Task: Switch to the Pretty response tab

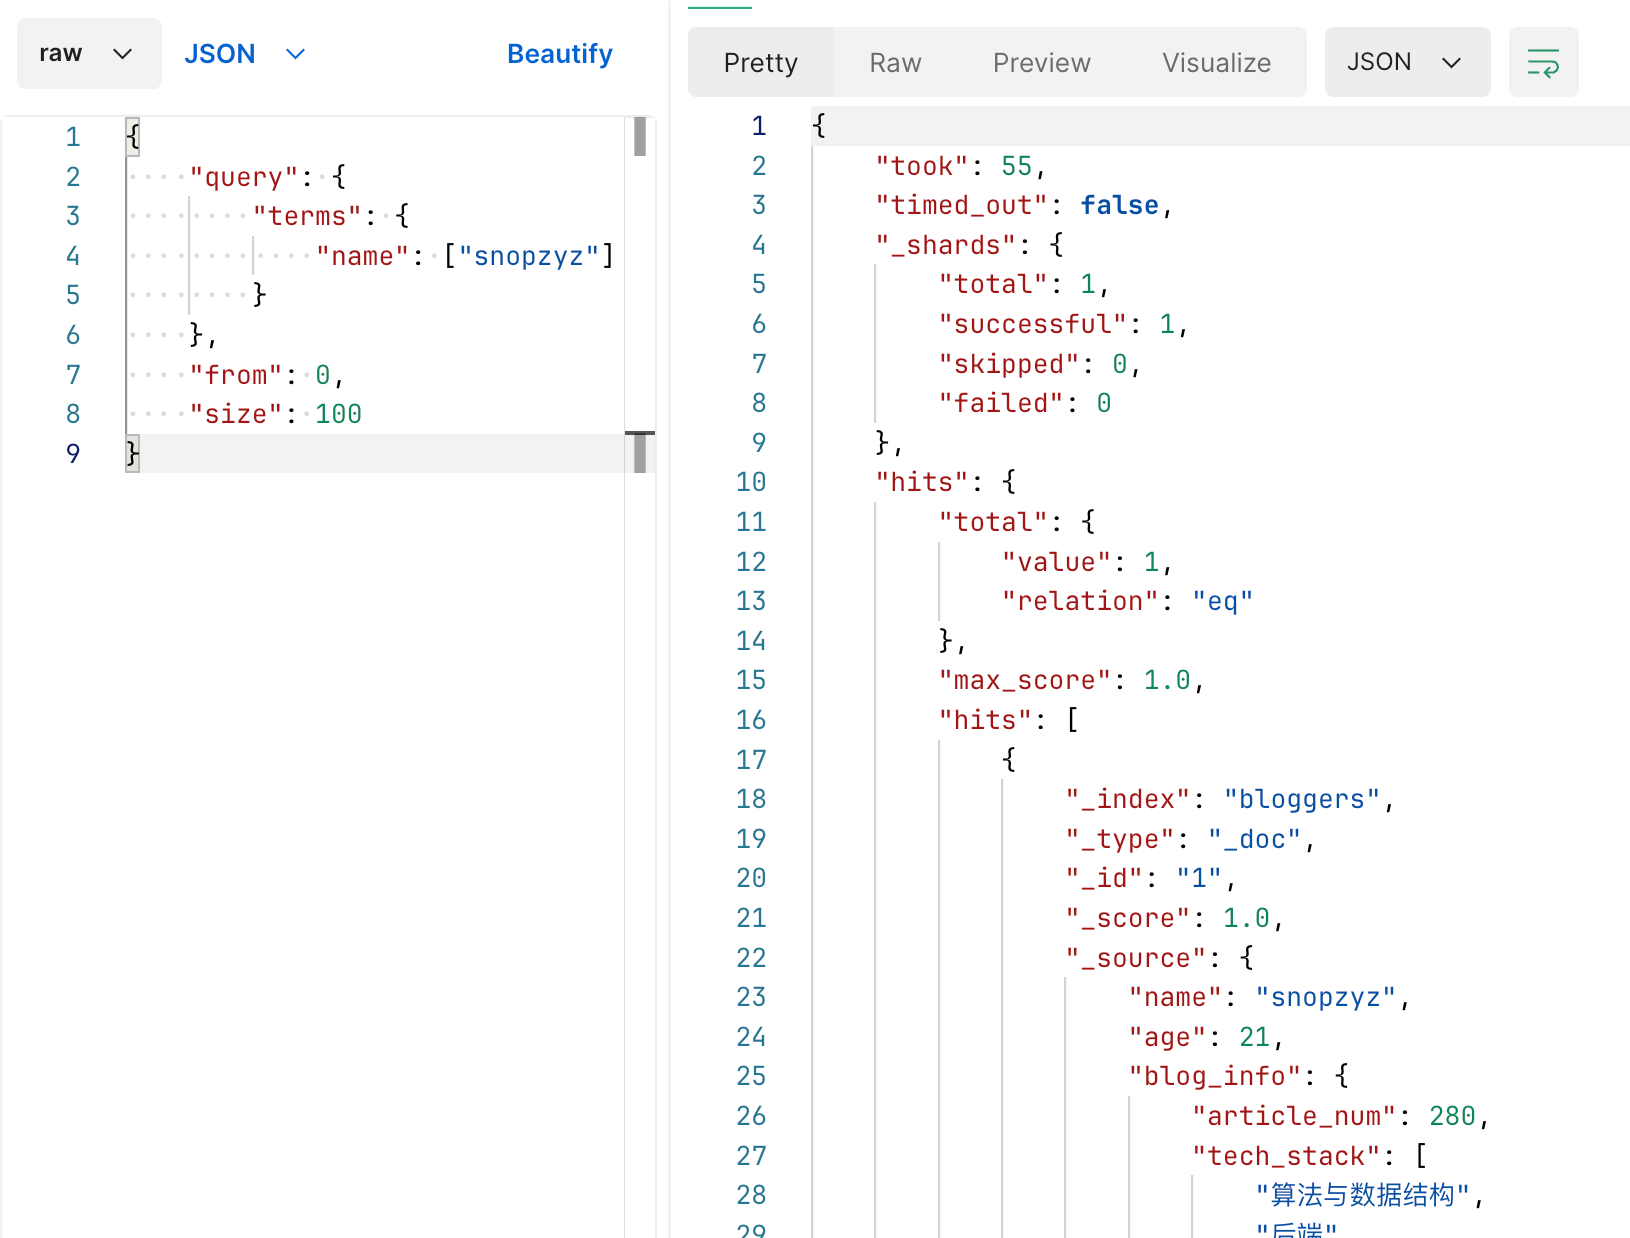Action: point(760,63)
